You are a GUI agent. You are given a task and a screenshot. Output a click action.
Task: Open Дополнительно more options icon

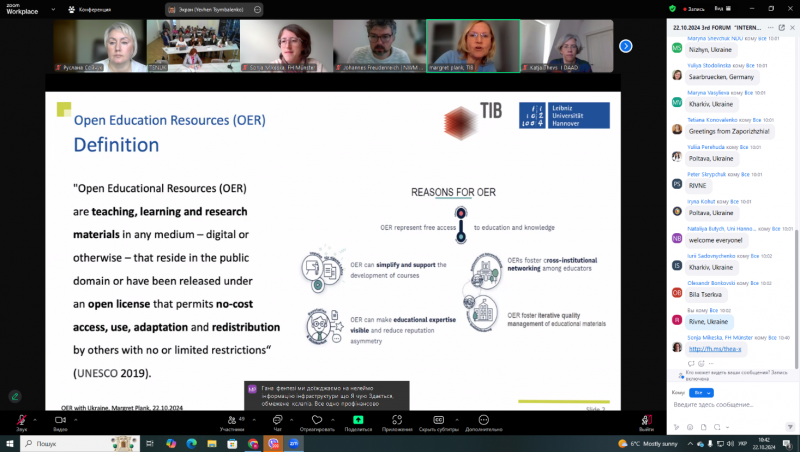click(484, 420)
